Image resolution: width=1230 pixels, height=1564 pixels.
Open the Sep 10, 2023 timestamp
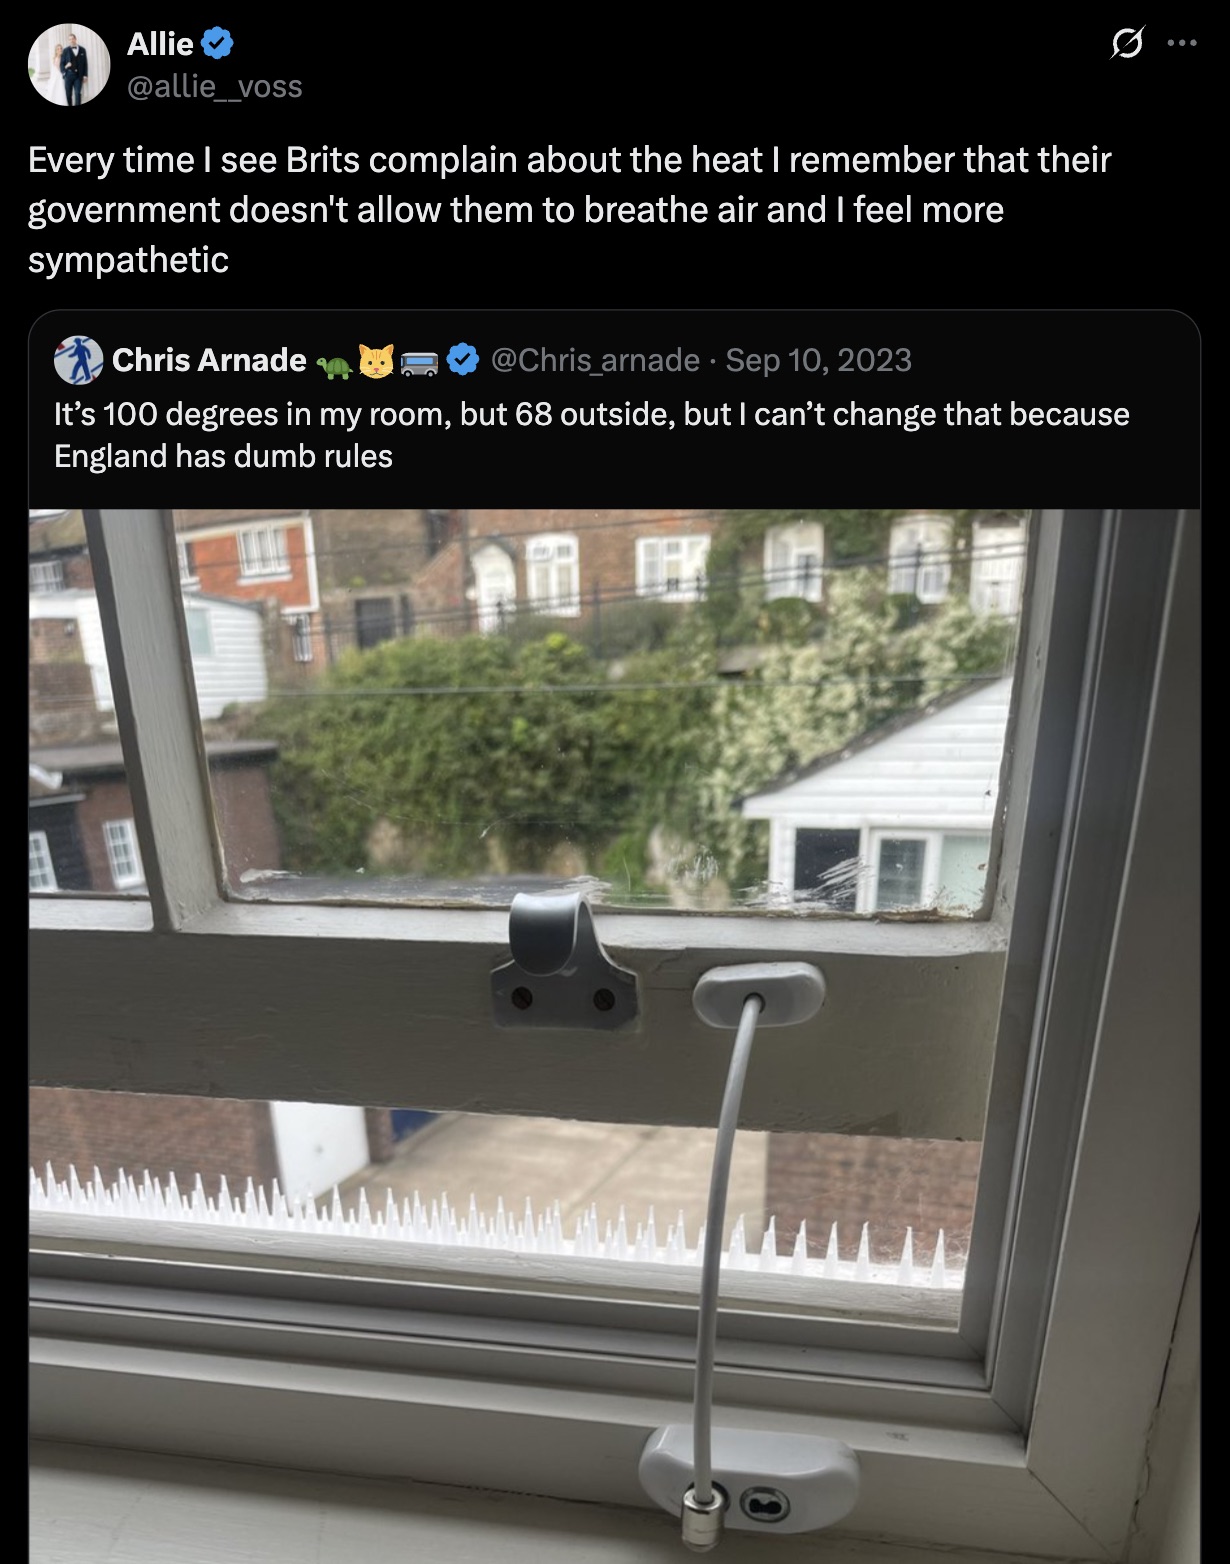pos(819,360)
